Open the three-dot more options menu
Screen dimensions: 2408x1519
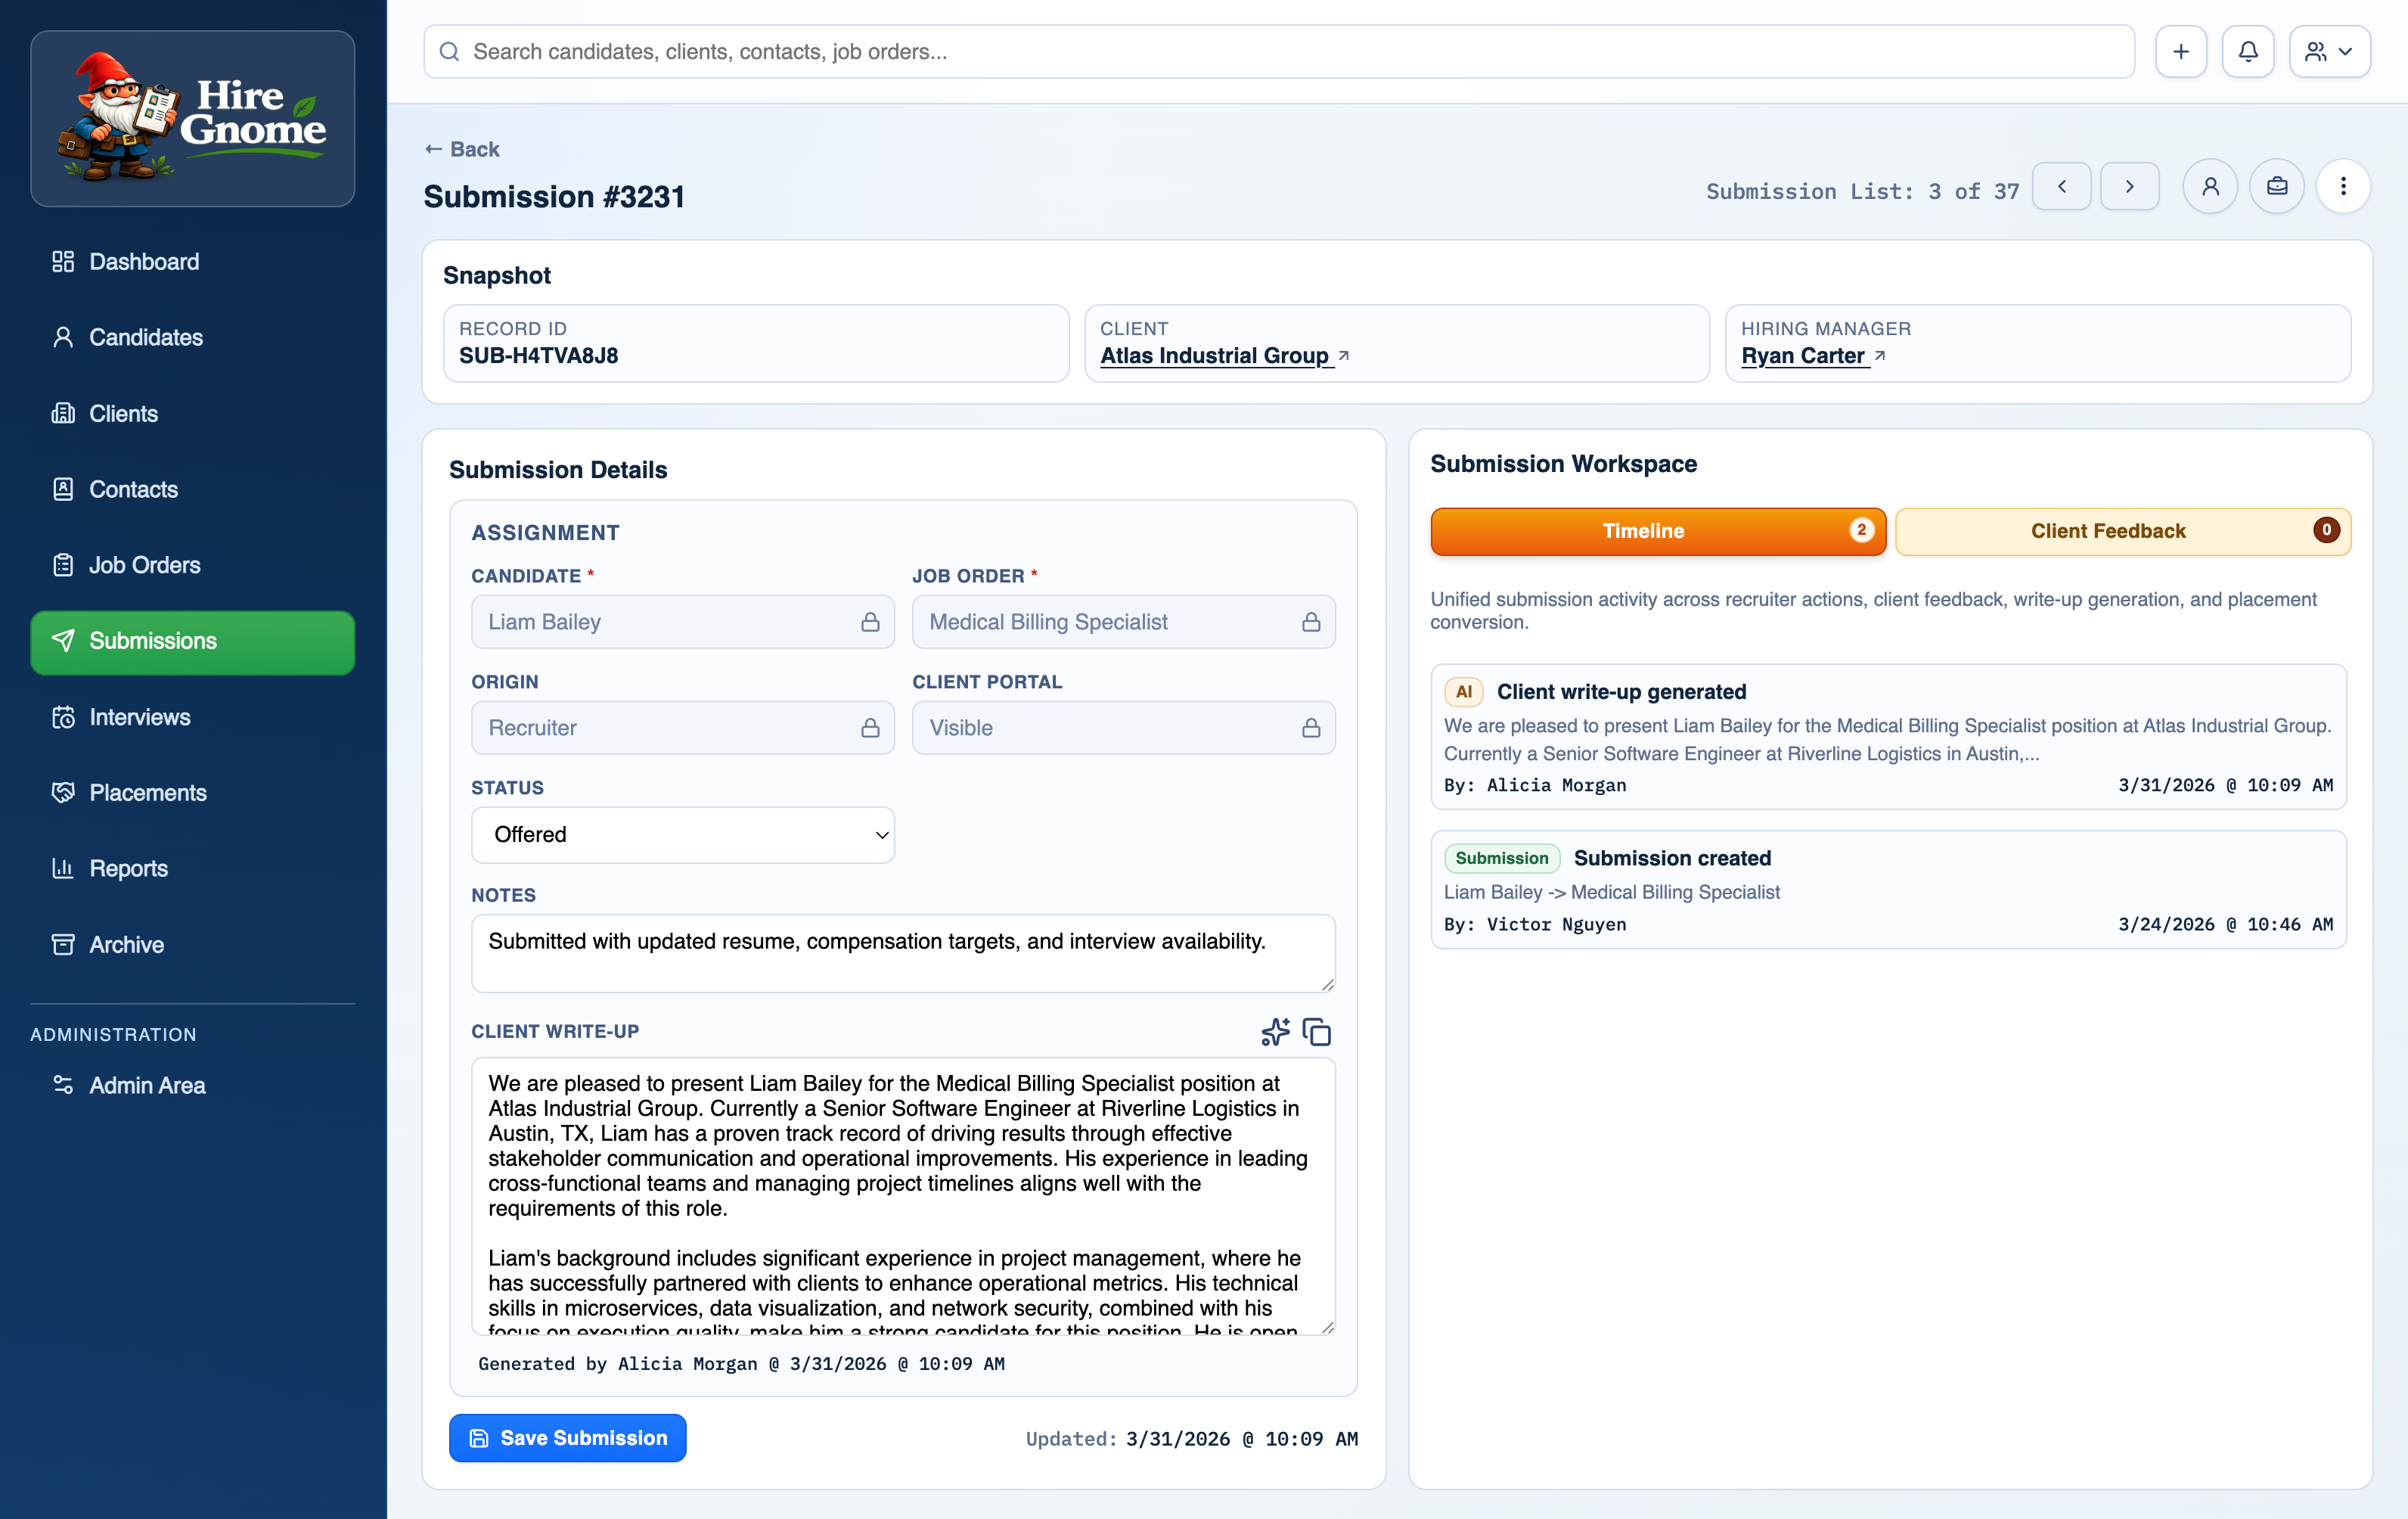[x=2343, y=186]
